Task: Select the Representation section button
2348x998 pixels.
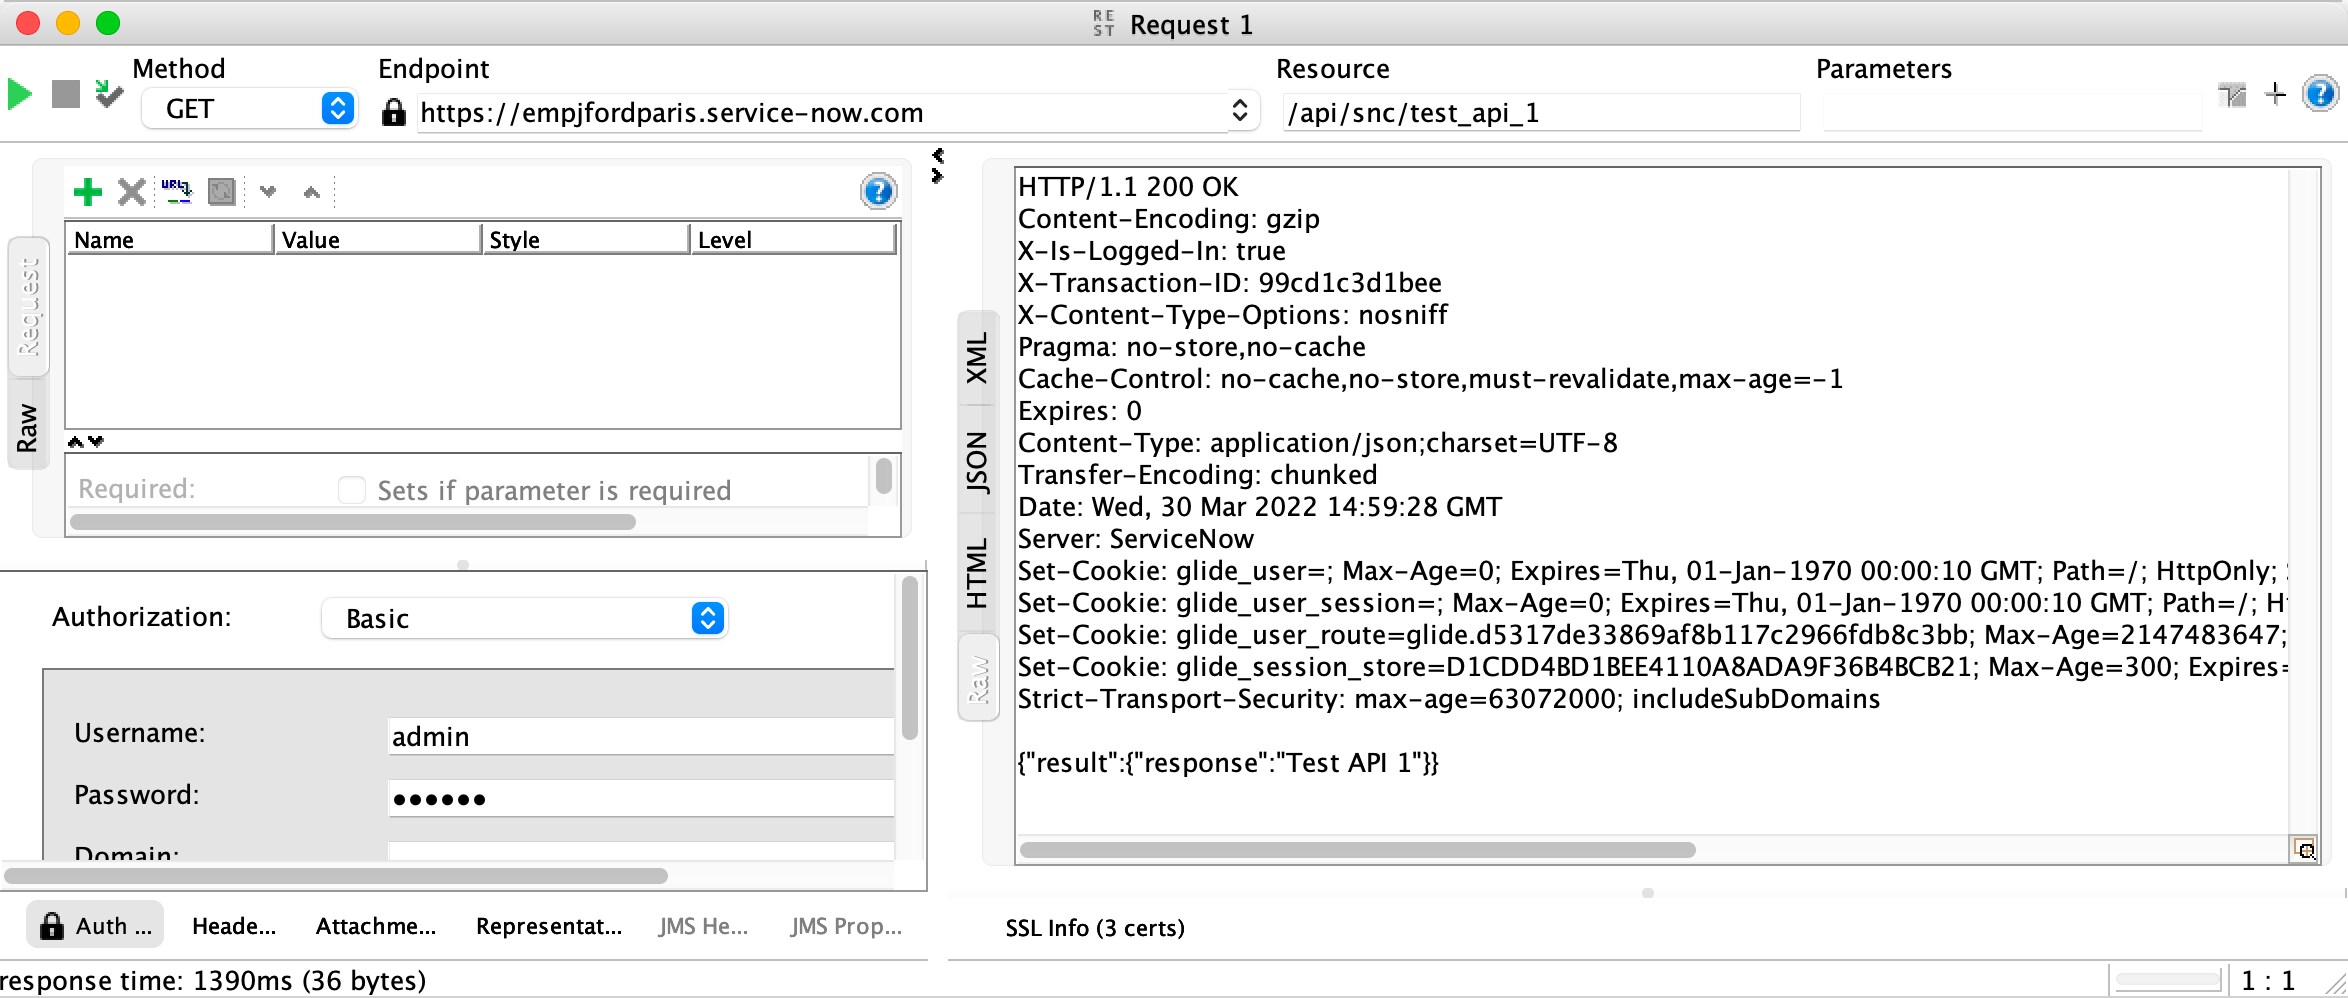Action: [x=548, y=926]
